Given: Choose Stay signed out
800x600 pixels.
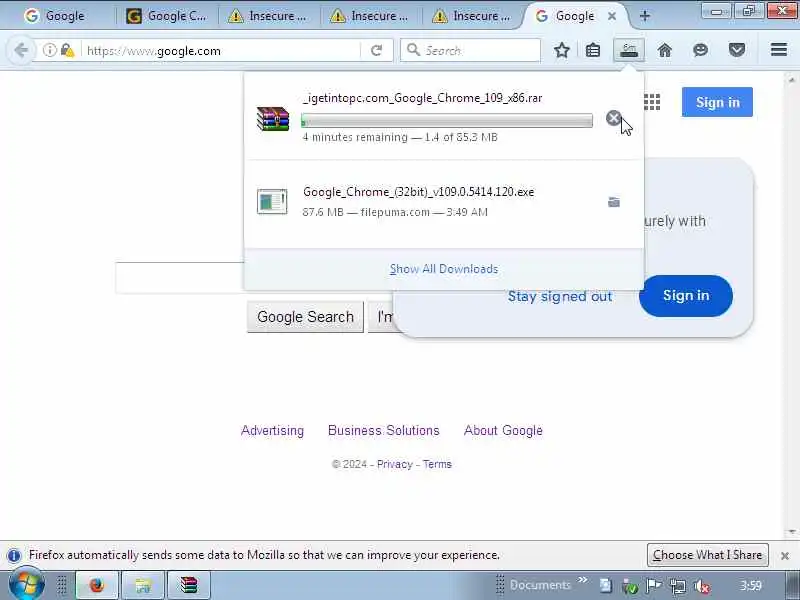Looking at the screenshot, I should pos(560,296).
